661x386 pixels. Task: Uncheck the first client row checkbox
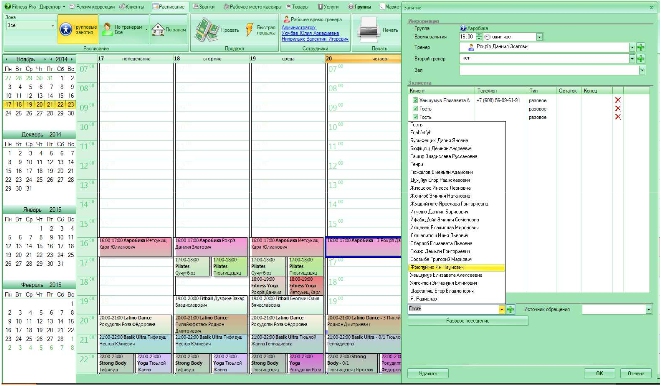pos(415,100)
